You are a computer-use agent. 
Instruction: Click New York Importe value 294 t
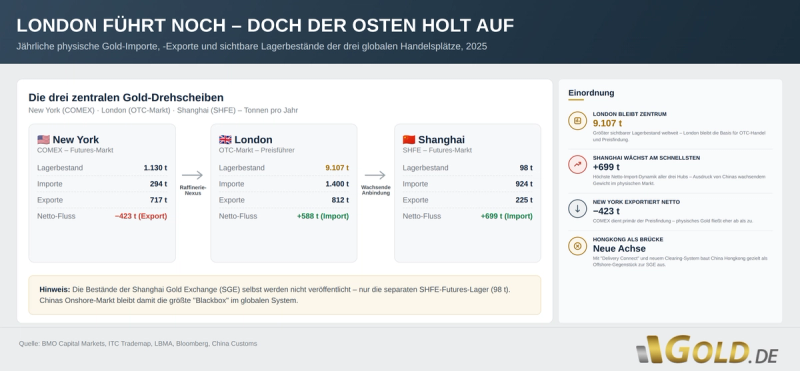[x=158, y=184]
